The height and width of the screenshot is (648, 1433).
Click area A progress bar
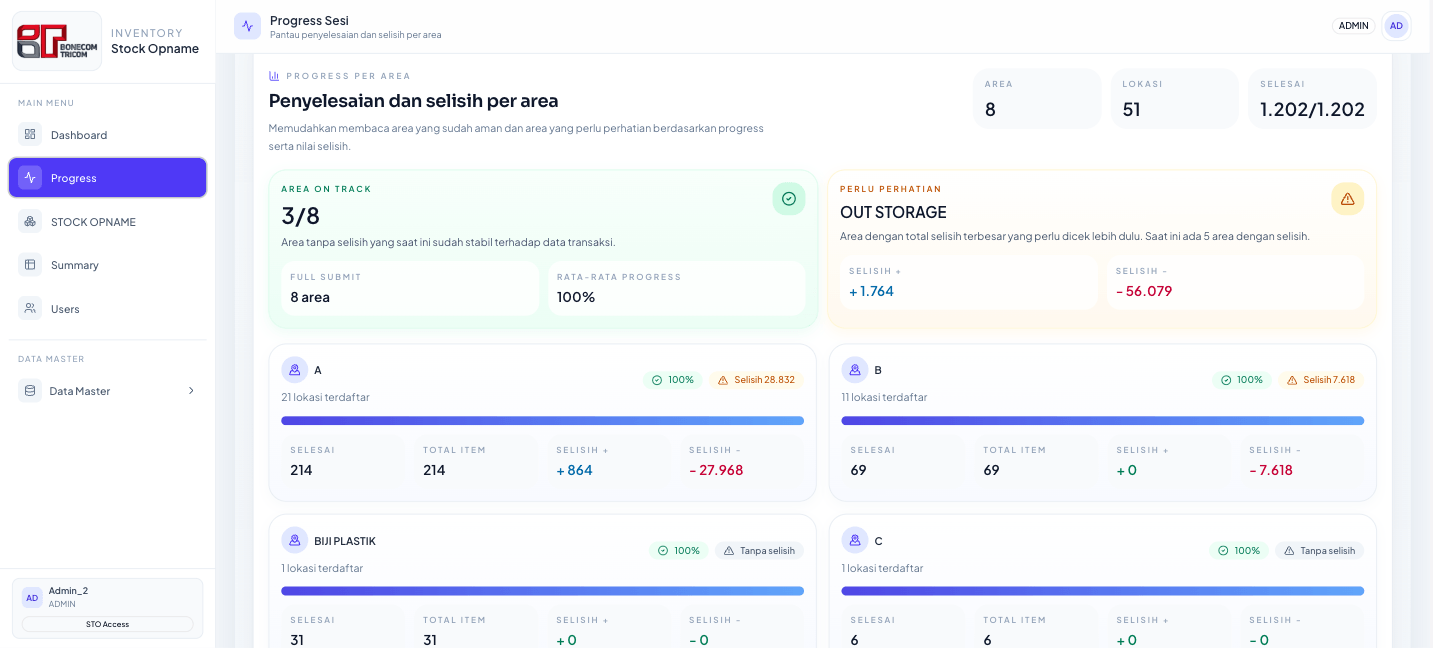coord(542,421)
